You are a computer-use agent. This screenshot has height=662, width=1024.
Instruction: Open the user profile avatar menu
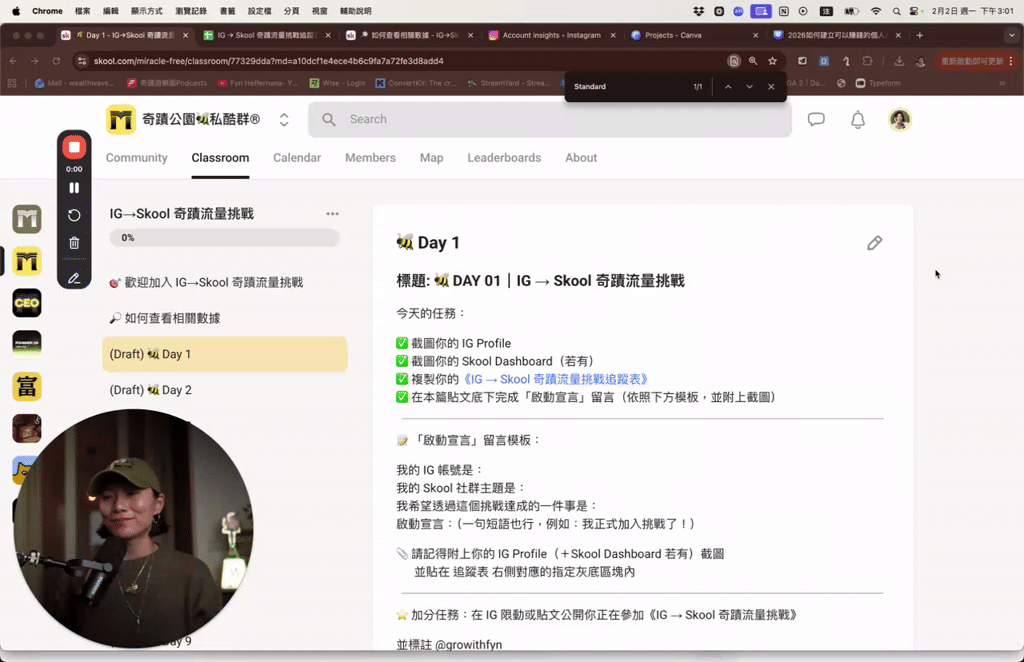(900, 119)
